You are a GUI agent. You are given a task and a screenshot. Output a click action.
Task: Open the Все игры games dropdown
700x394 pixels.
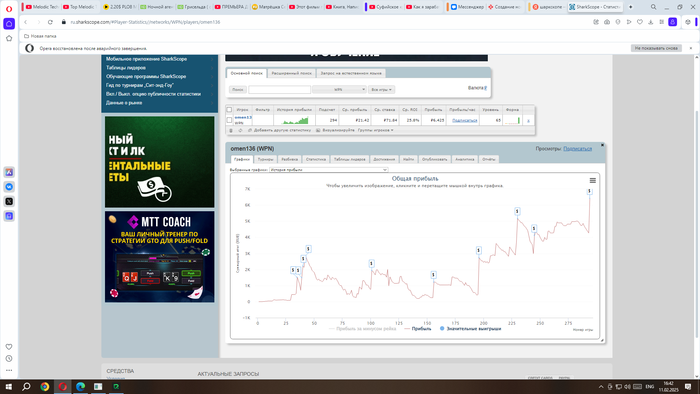(x=381, y=90)
